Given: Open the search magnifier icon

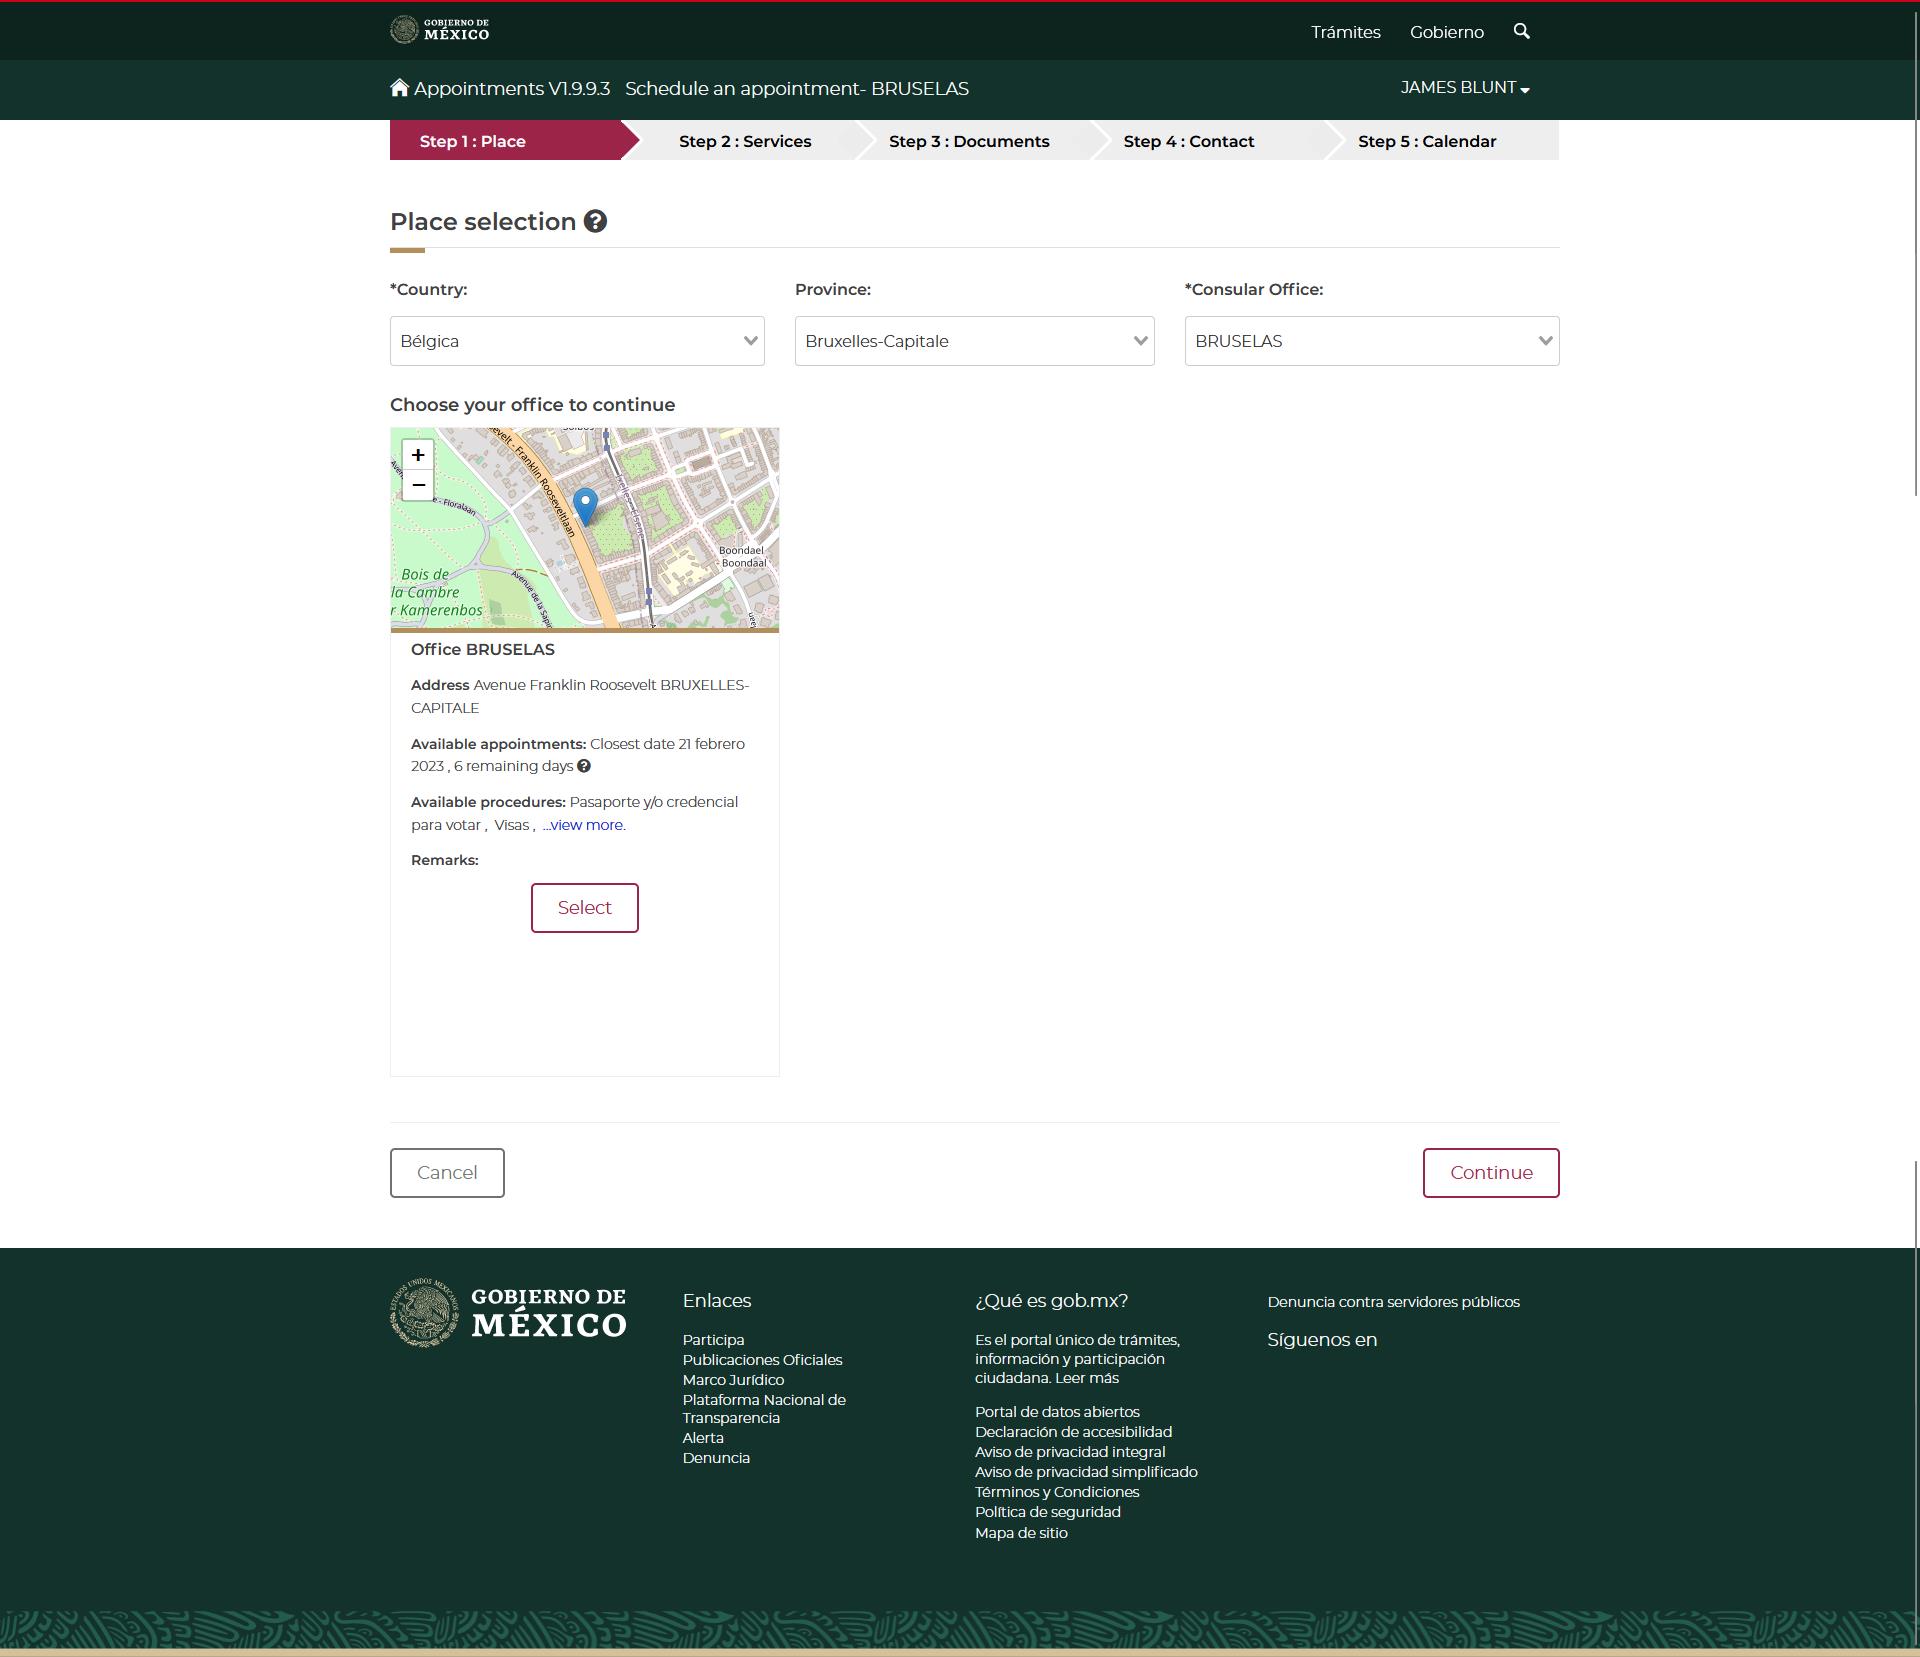Looking at the screenshot, I should [1521, 31].
